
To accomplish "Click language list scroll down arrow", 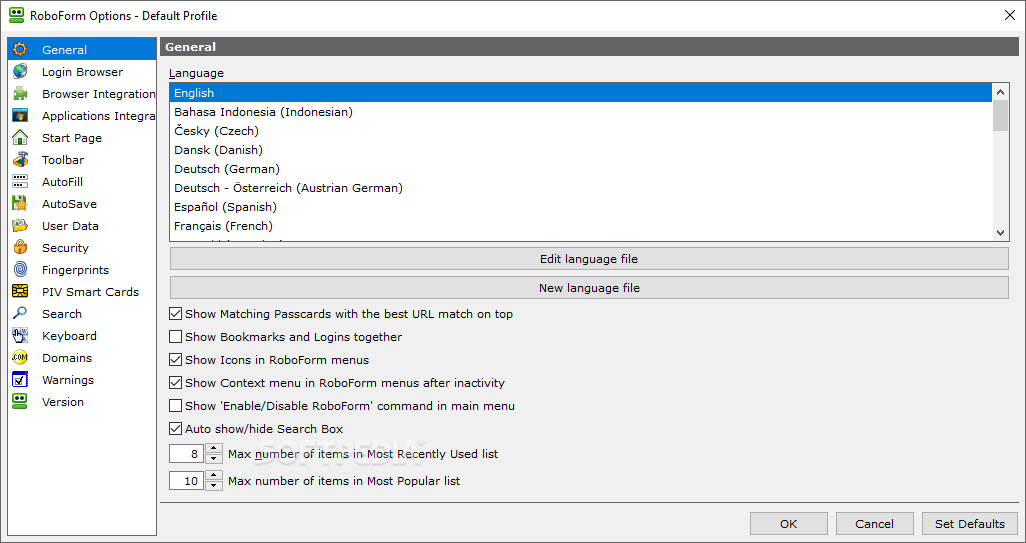I will (x=1000, y=232).
